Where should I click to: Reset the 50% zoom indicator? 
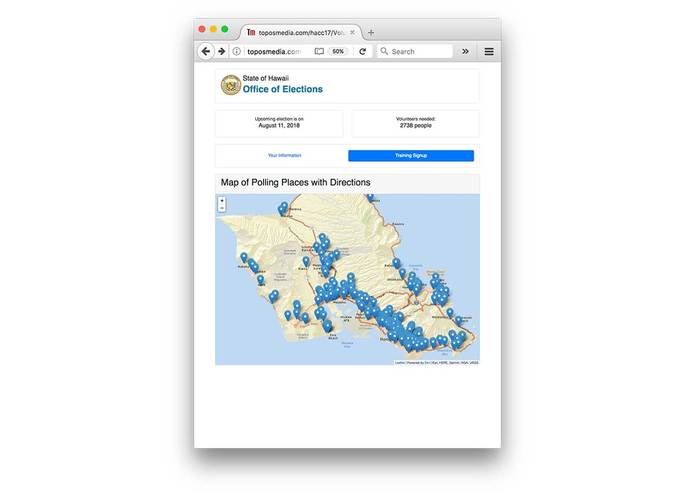tap(338, 51)
